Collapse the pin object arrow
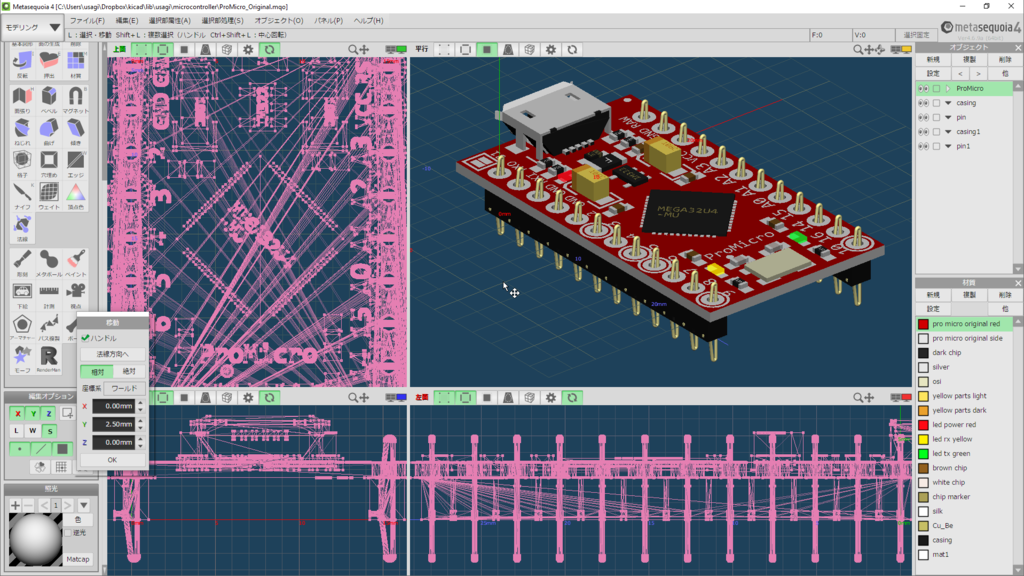The image size is (1024, 576). 948,118
